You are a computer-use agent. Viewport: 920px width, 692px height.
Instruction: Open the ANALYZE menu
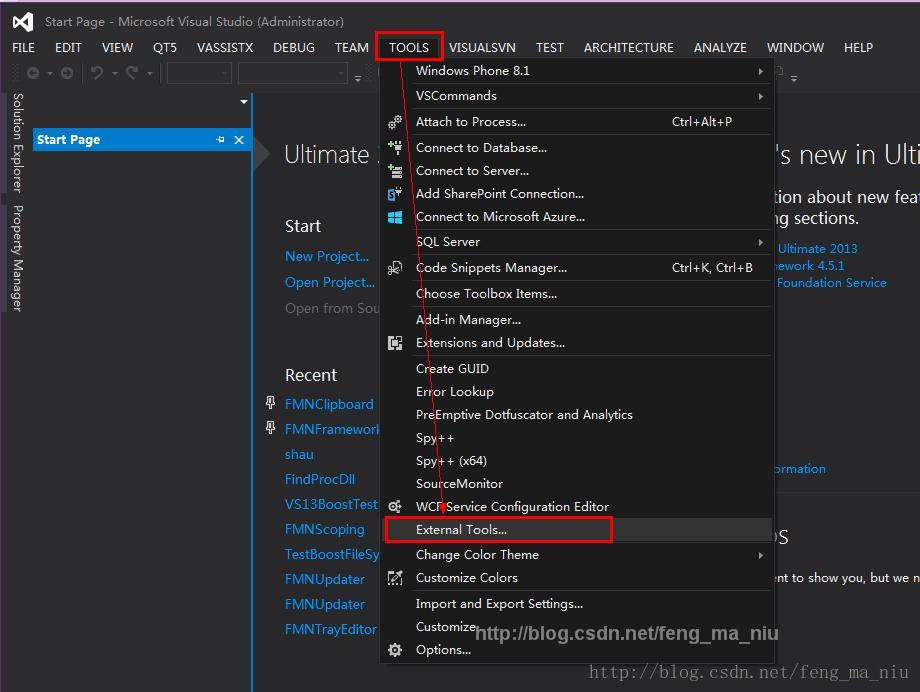(720, 48)
